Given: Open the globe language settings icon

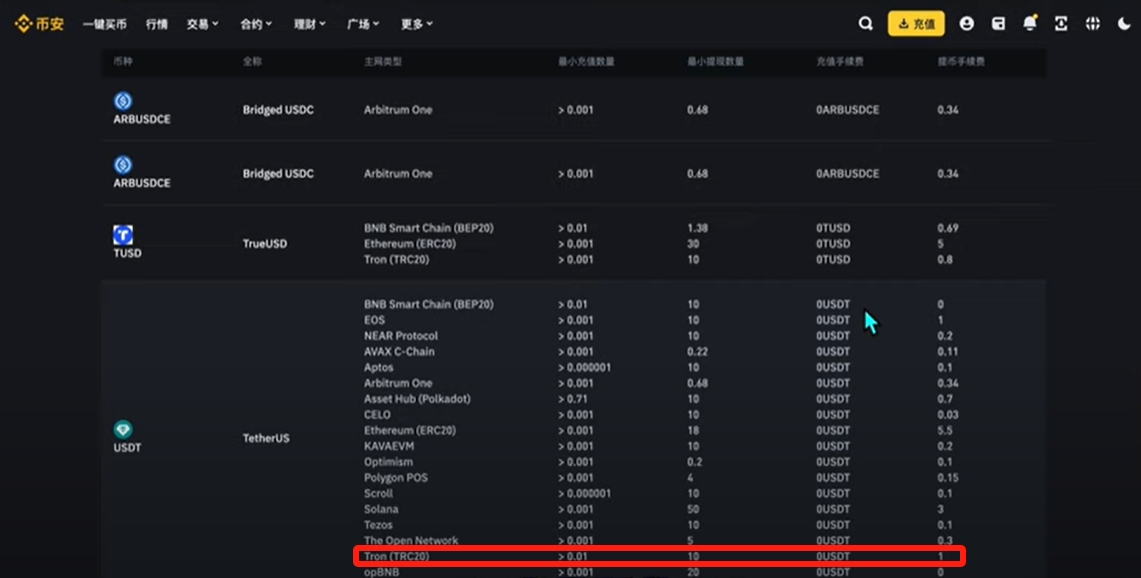Looking at the screenshot, I should (x=1093, y=24).
